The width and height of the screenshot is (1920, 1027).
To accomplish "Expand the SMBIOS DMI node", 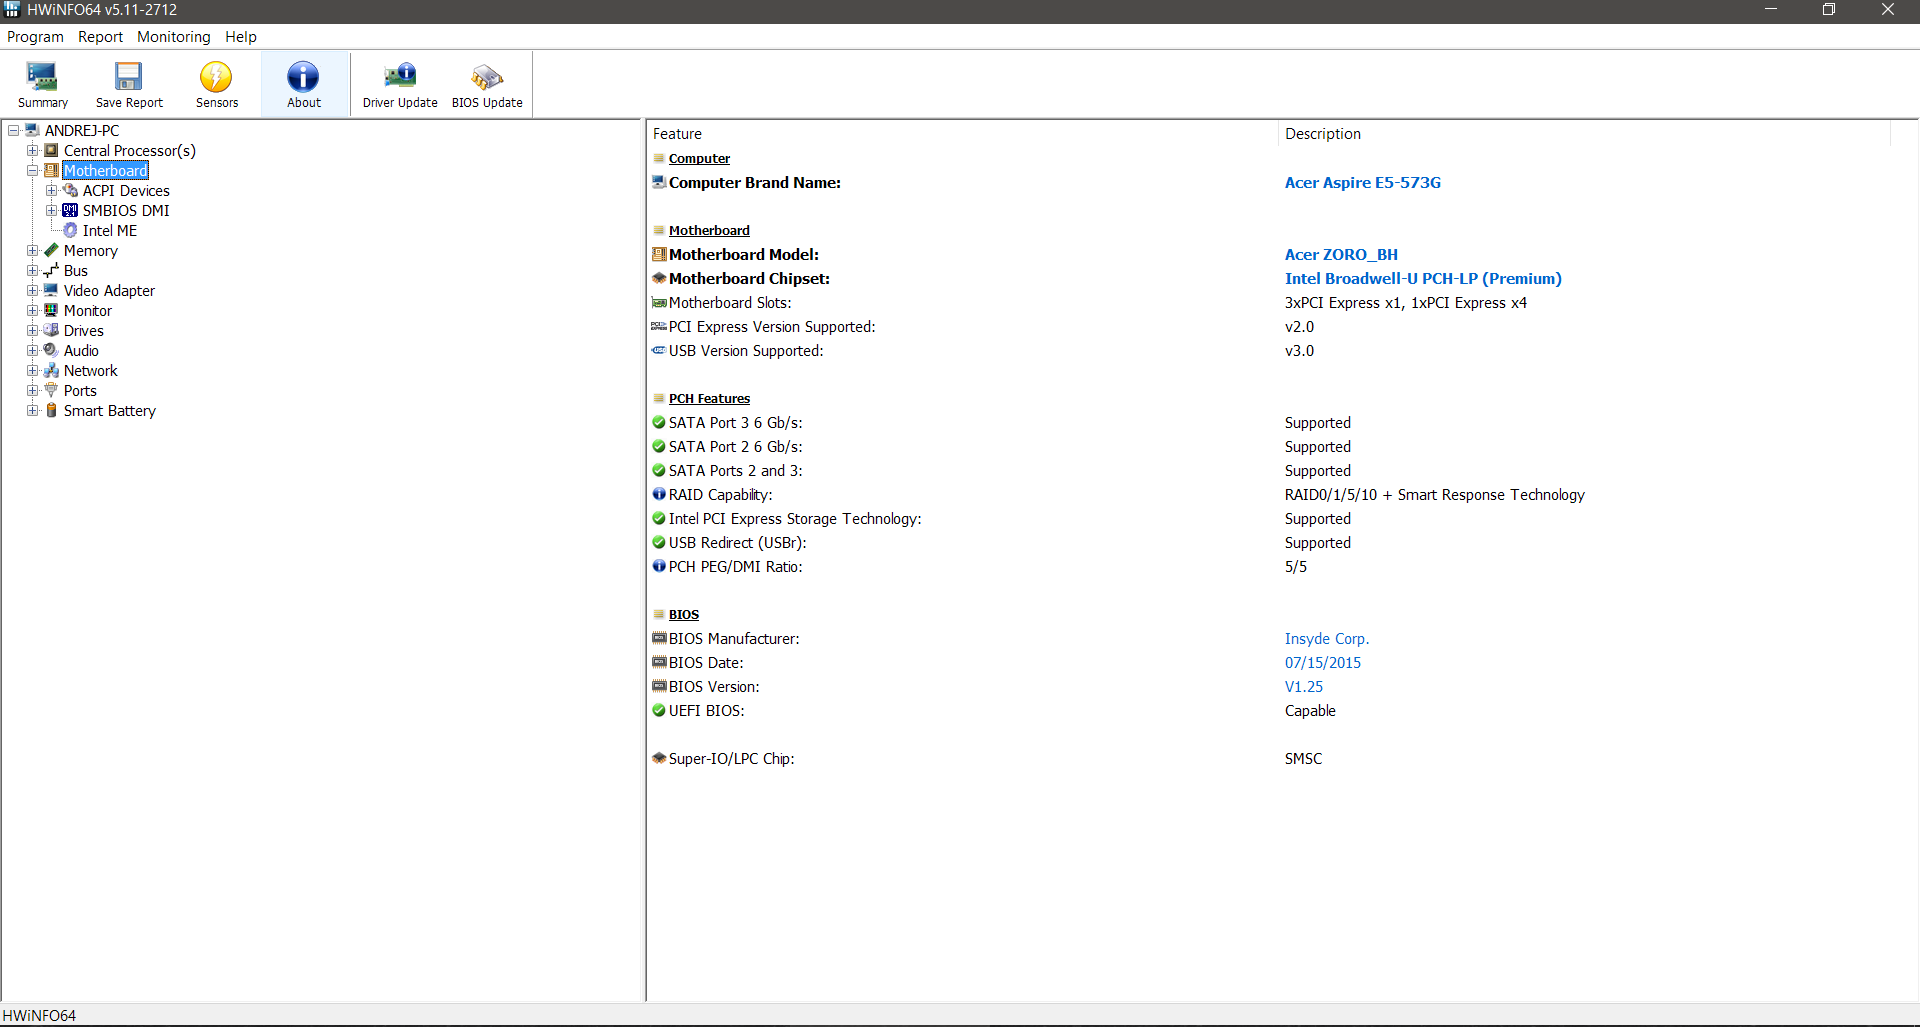I will pos(51,210).
